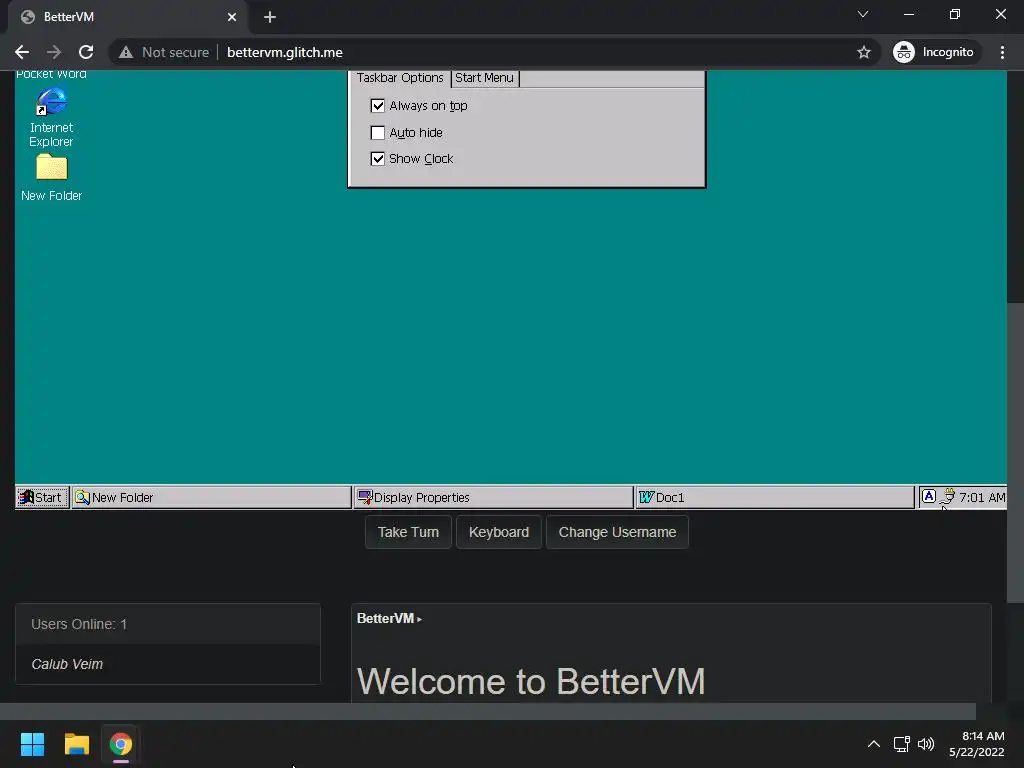Image resolution: width=1024 pixels, height=768 pixels.
Task: Click the Not secure warning icon
Action: 125,52
